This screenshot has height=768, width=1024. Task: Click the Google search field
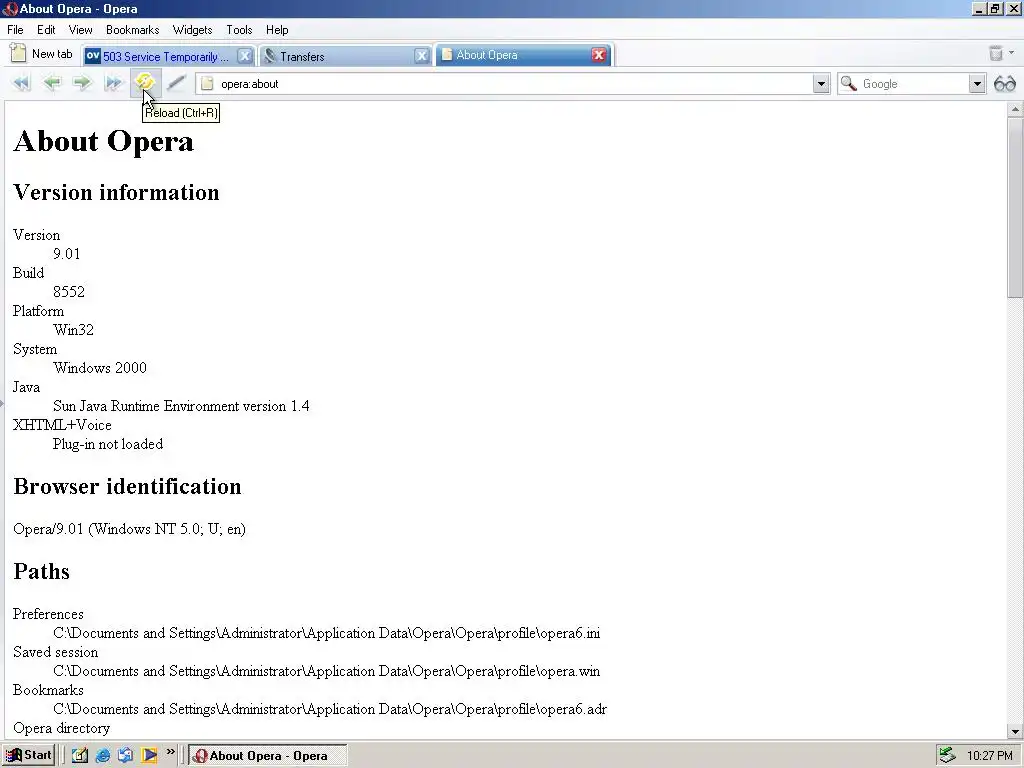(913, 84)
